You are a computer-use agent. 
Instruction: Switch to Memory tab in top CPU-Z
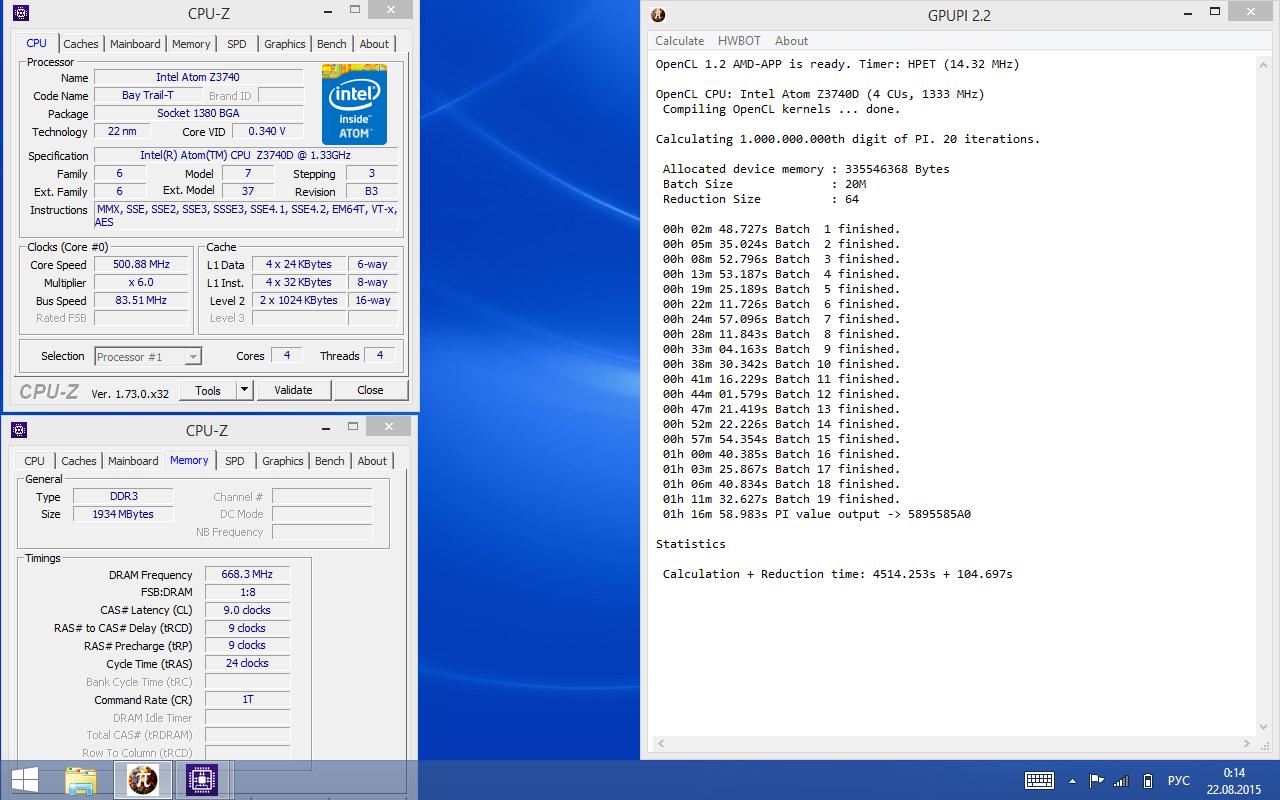(x=191, y=44)
